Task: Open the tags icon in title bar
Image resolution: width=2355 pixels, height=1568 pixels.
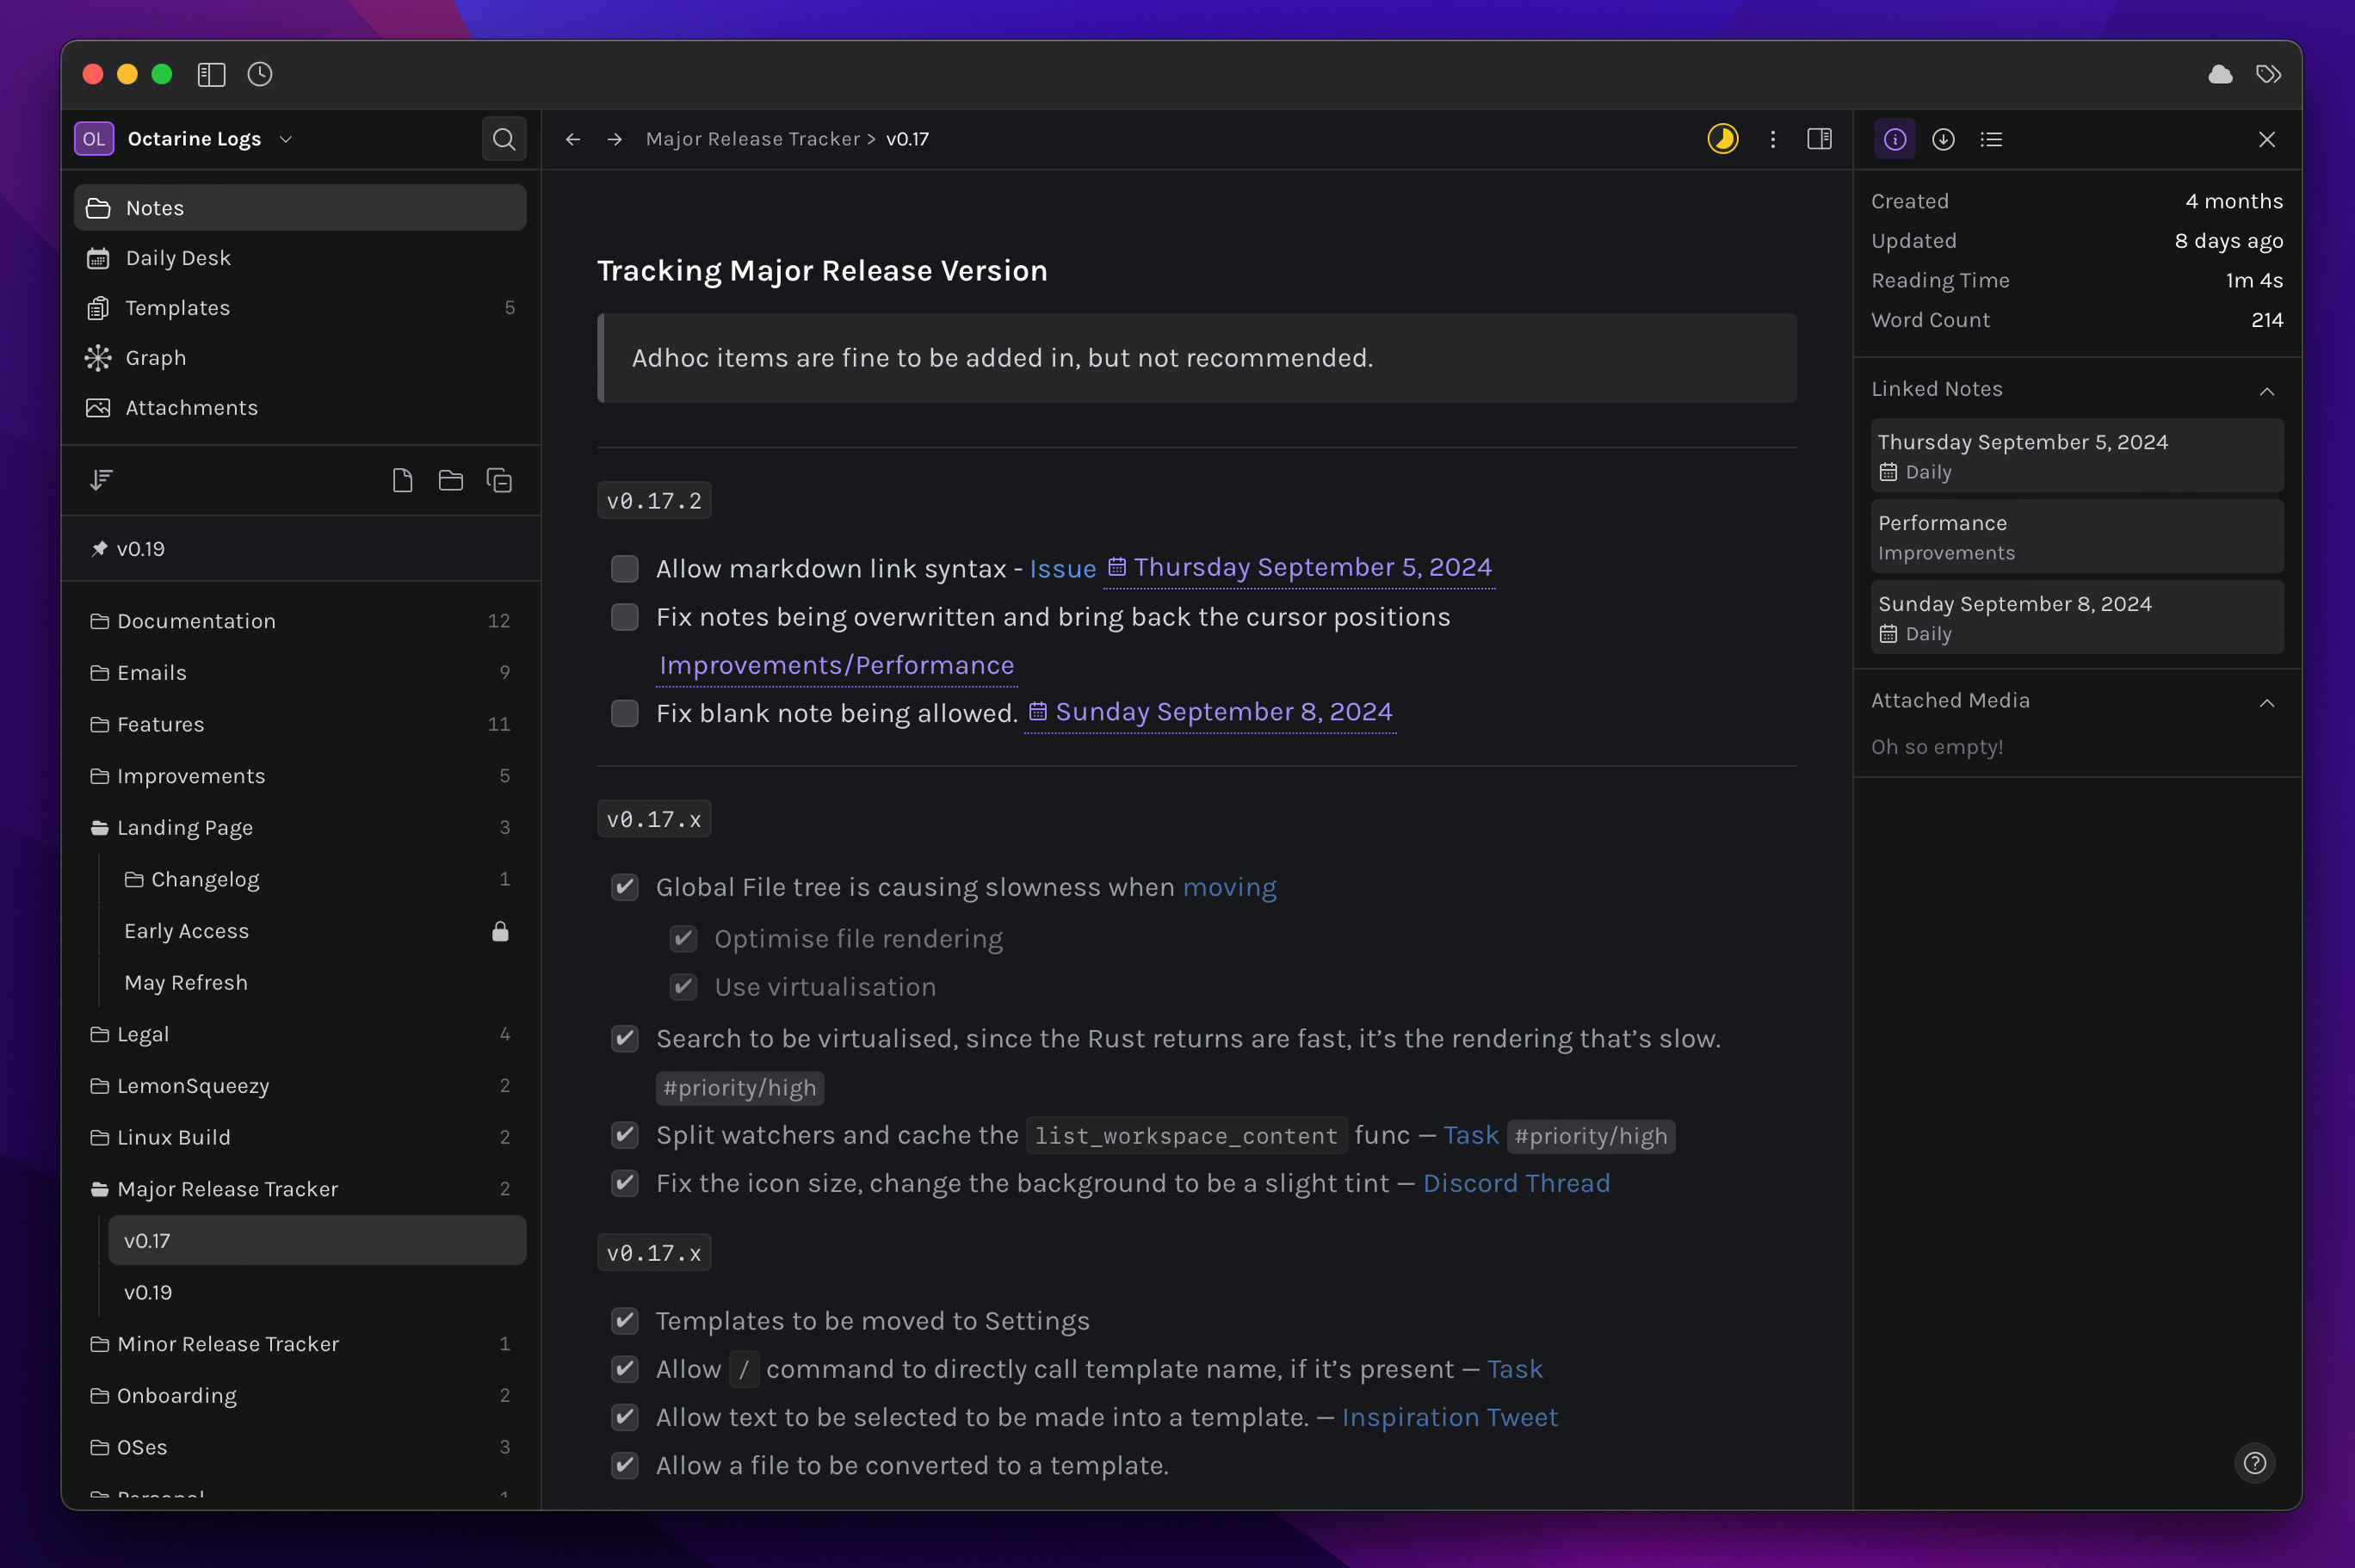Action: click(x=2268, y=75)
